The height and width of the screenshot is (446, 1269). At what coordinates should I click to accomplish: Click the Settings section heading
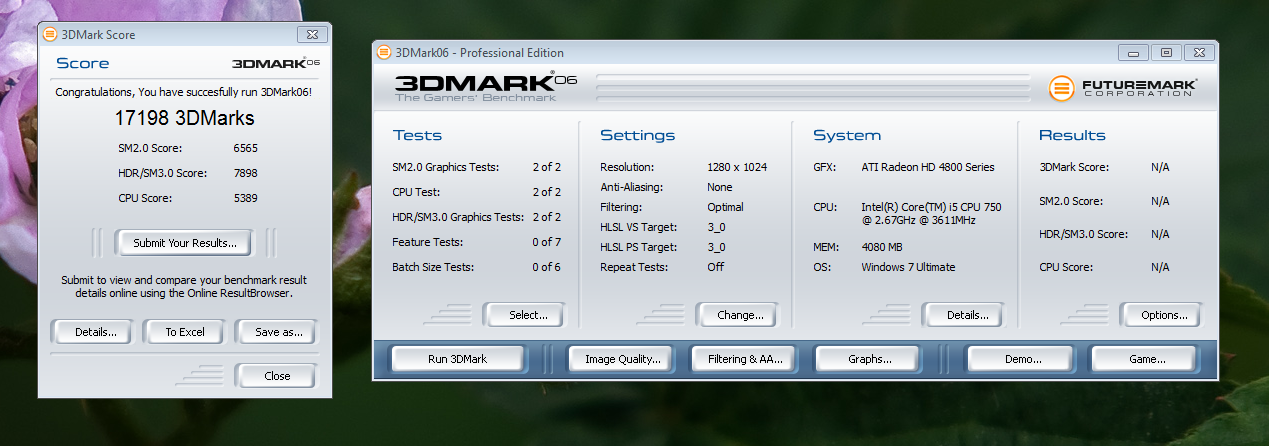tap(637, 135)
